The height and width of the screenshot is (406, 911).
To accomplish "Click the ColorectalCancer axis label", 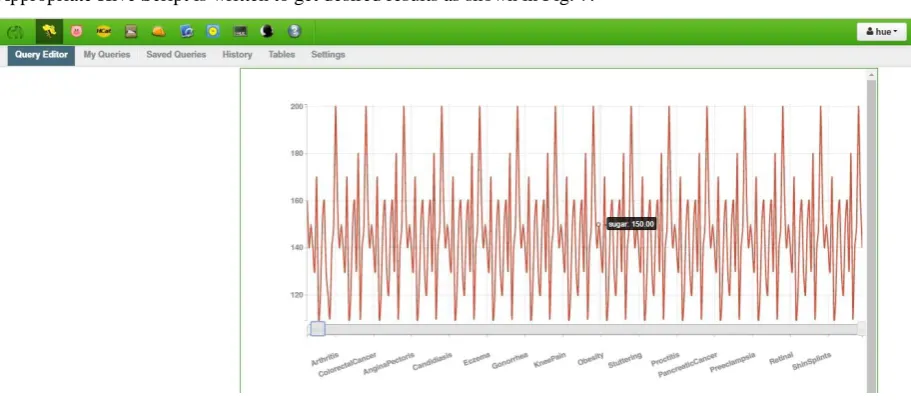I will point(347,365).
